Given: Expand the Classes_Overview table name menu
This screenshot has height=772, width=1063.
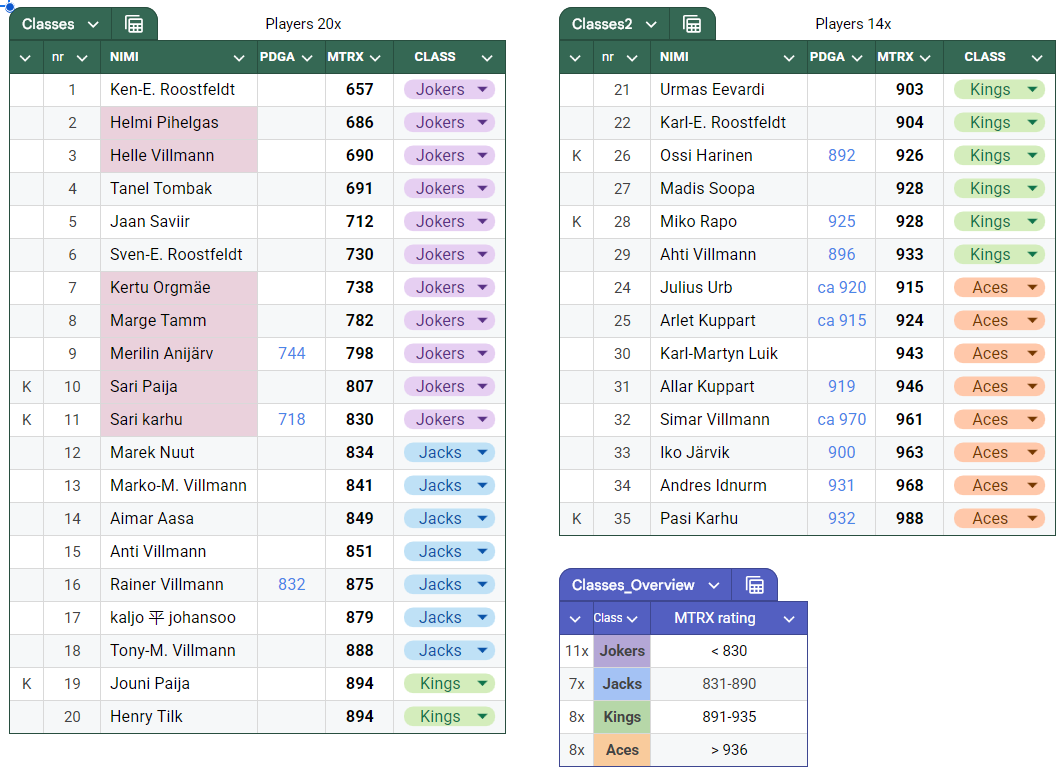Looking at the screenshot, I should [713, 585].
